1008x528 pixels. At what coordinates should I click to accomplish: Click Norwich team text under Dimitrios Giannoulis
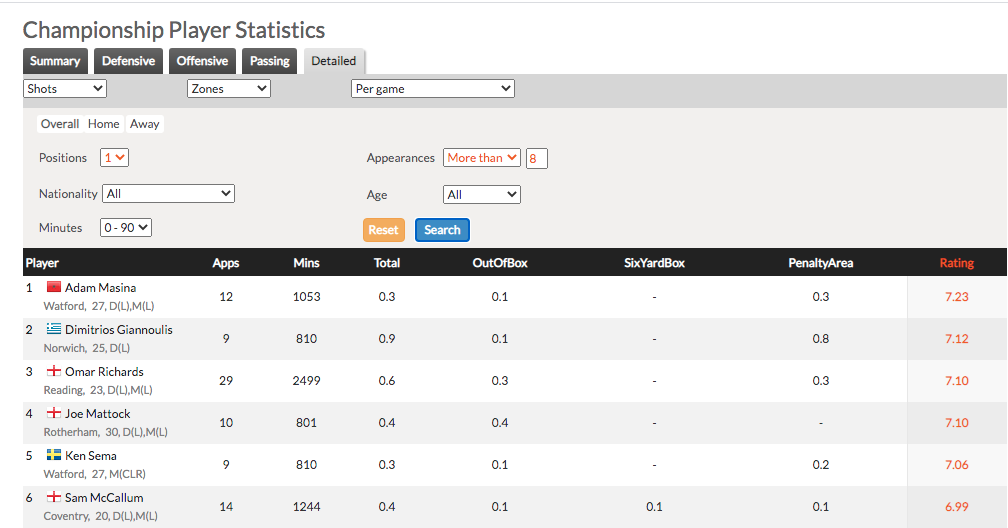(64, 348)
